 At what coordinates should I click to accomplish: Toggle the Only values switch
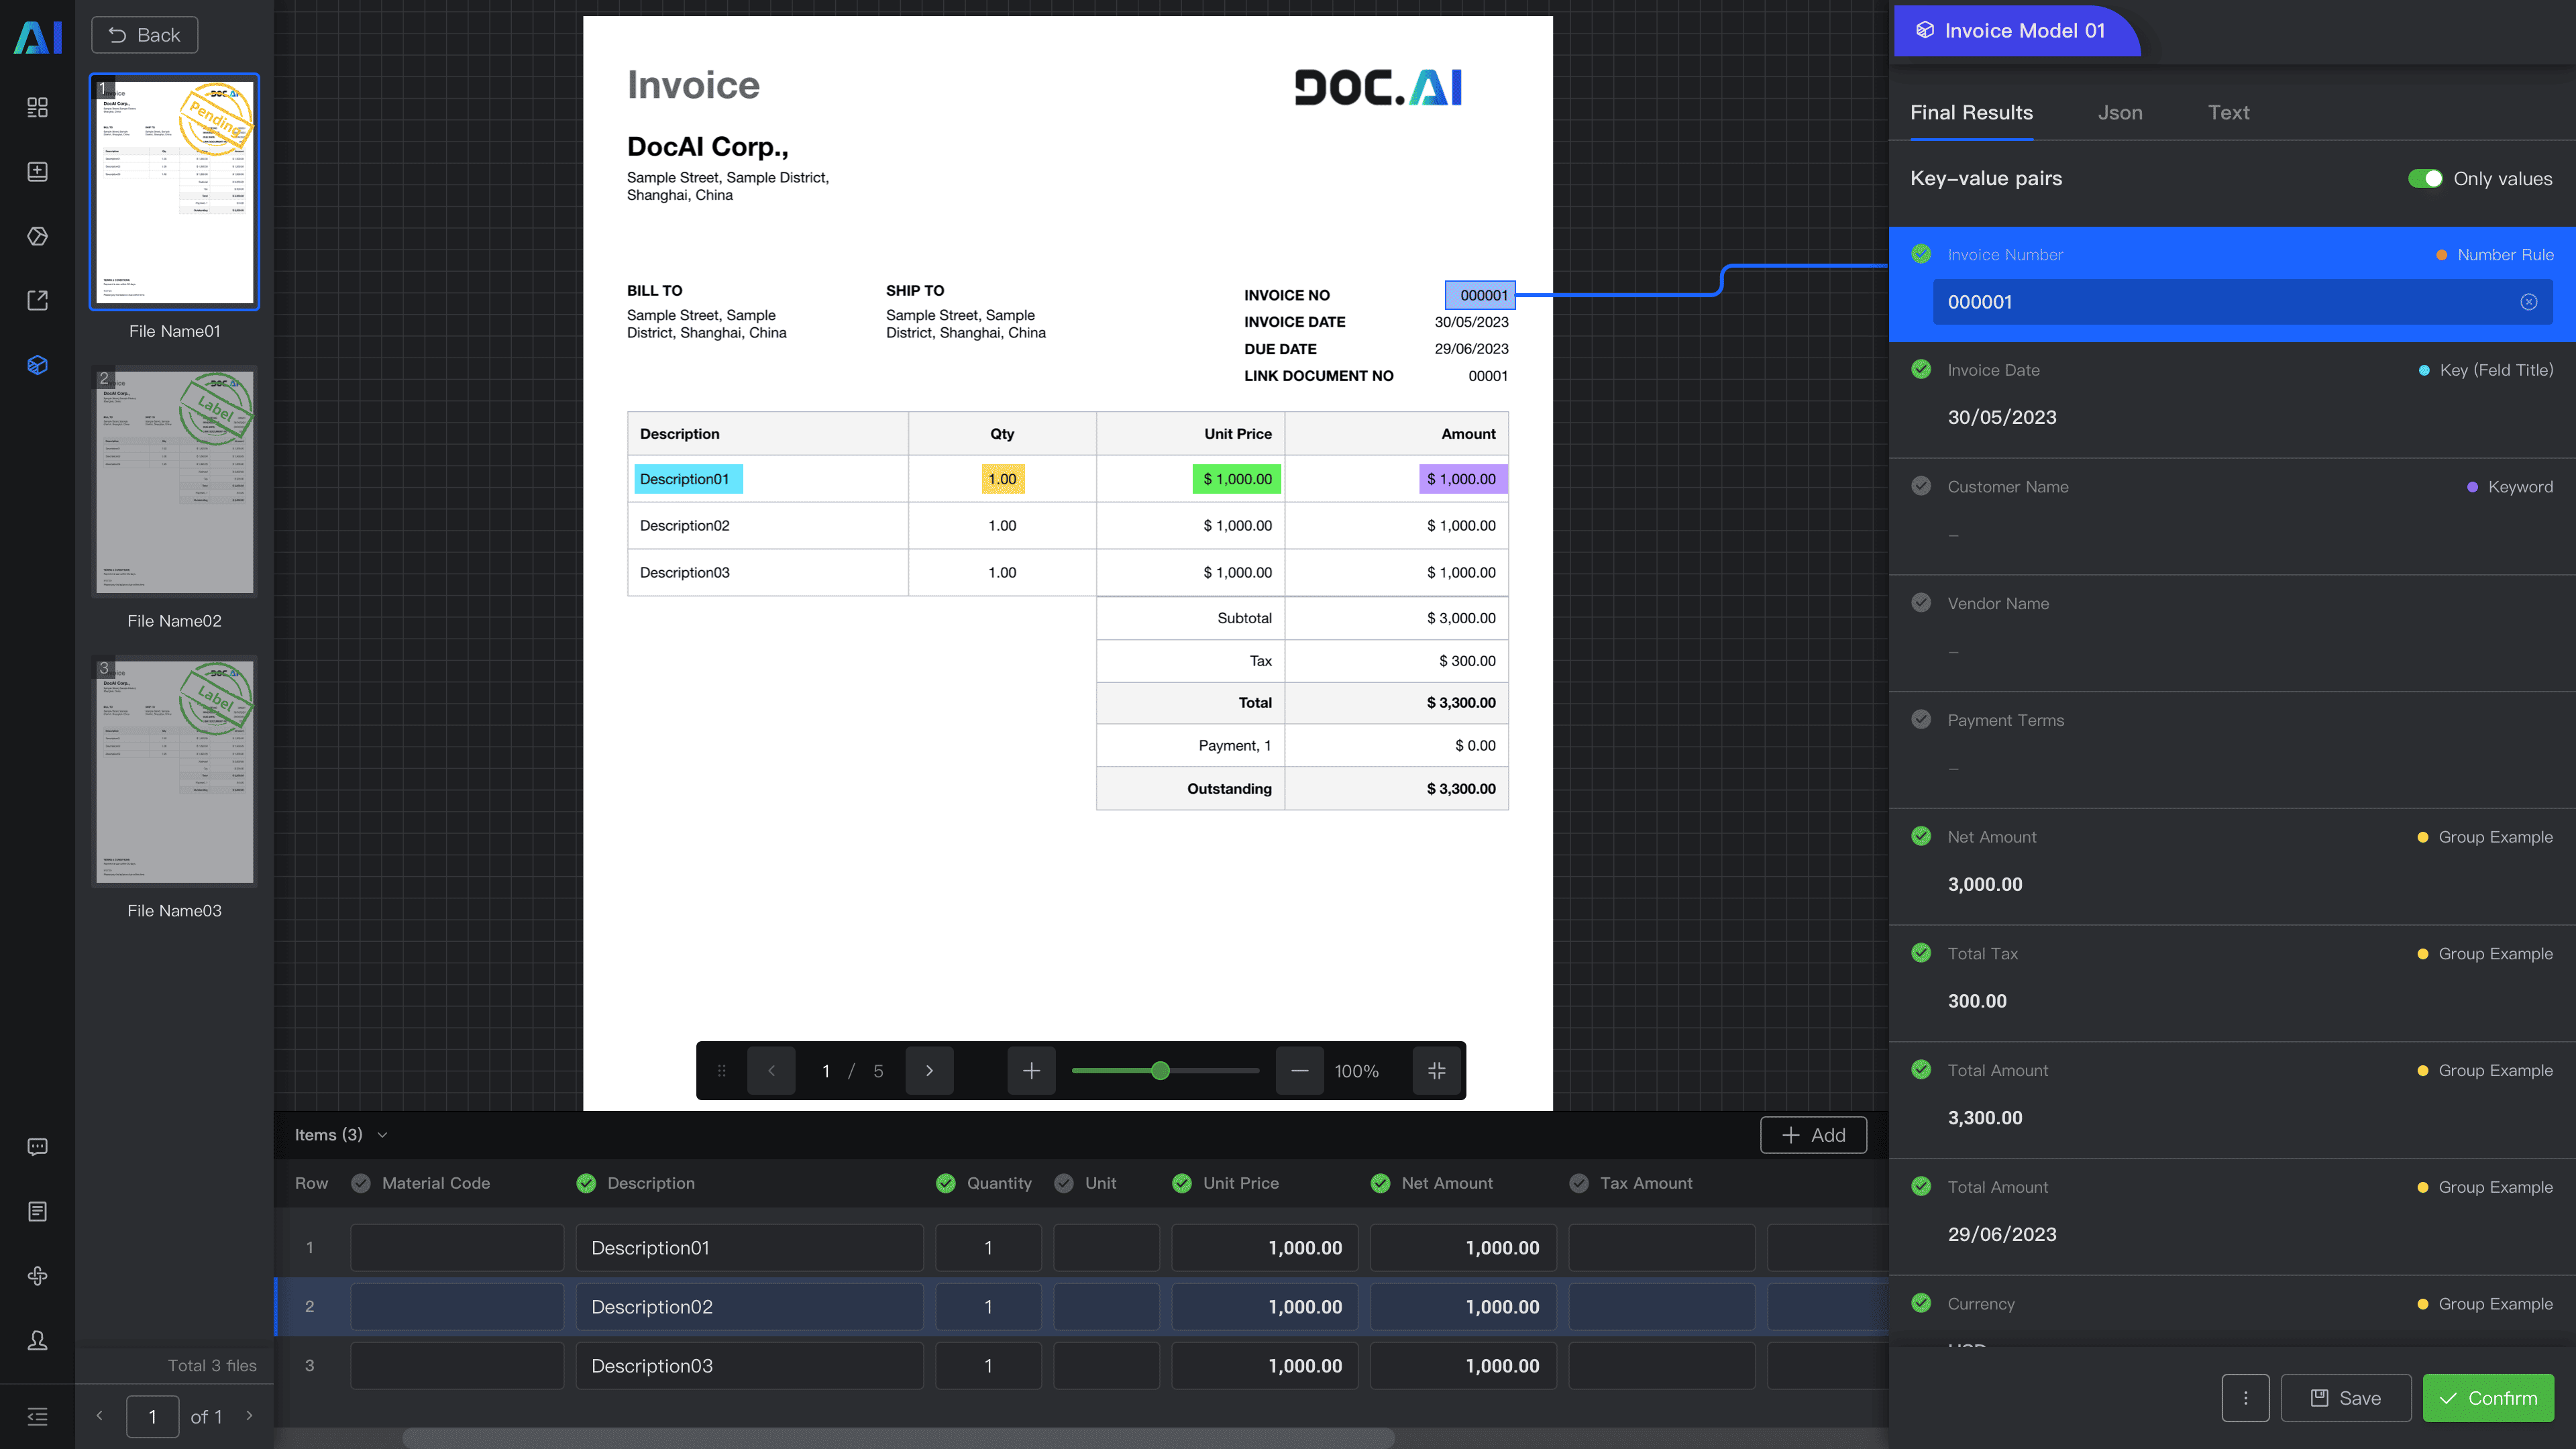pos(2424,179)
